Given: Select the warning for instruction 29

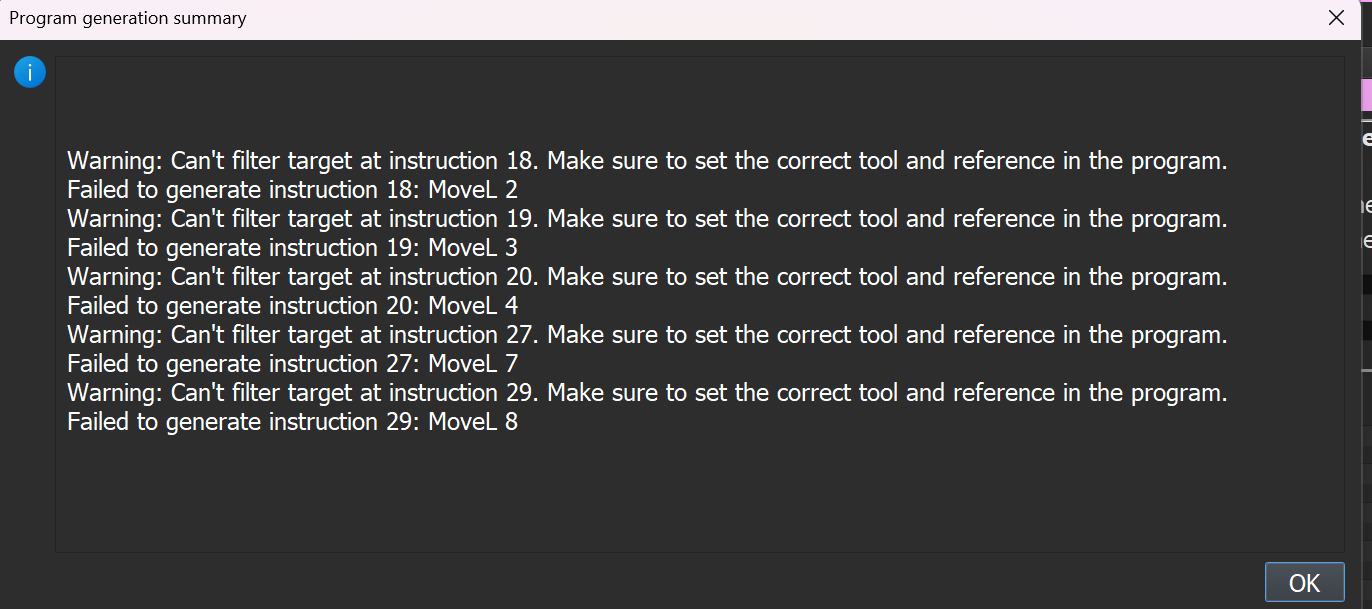Looking at the screenshot, I should [x=646, y=393].
